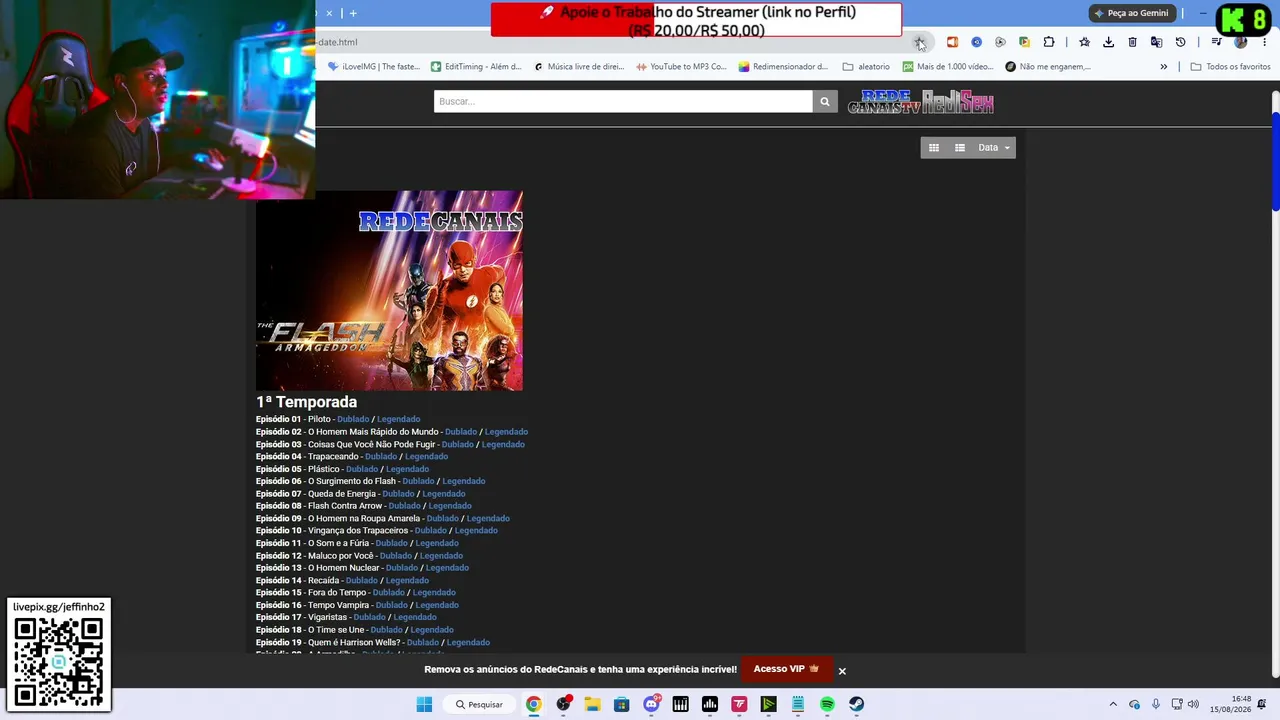
Task: Open the star-list bookmarks extension icon
Action: 1084,42
